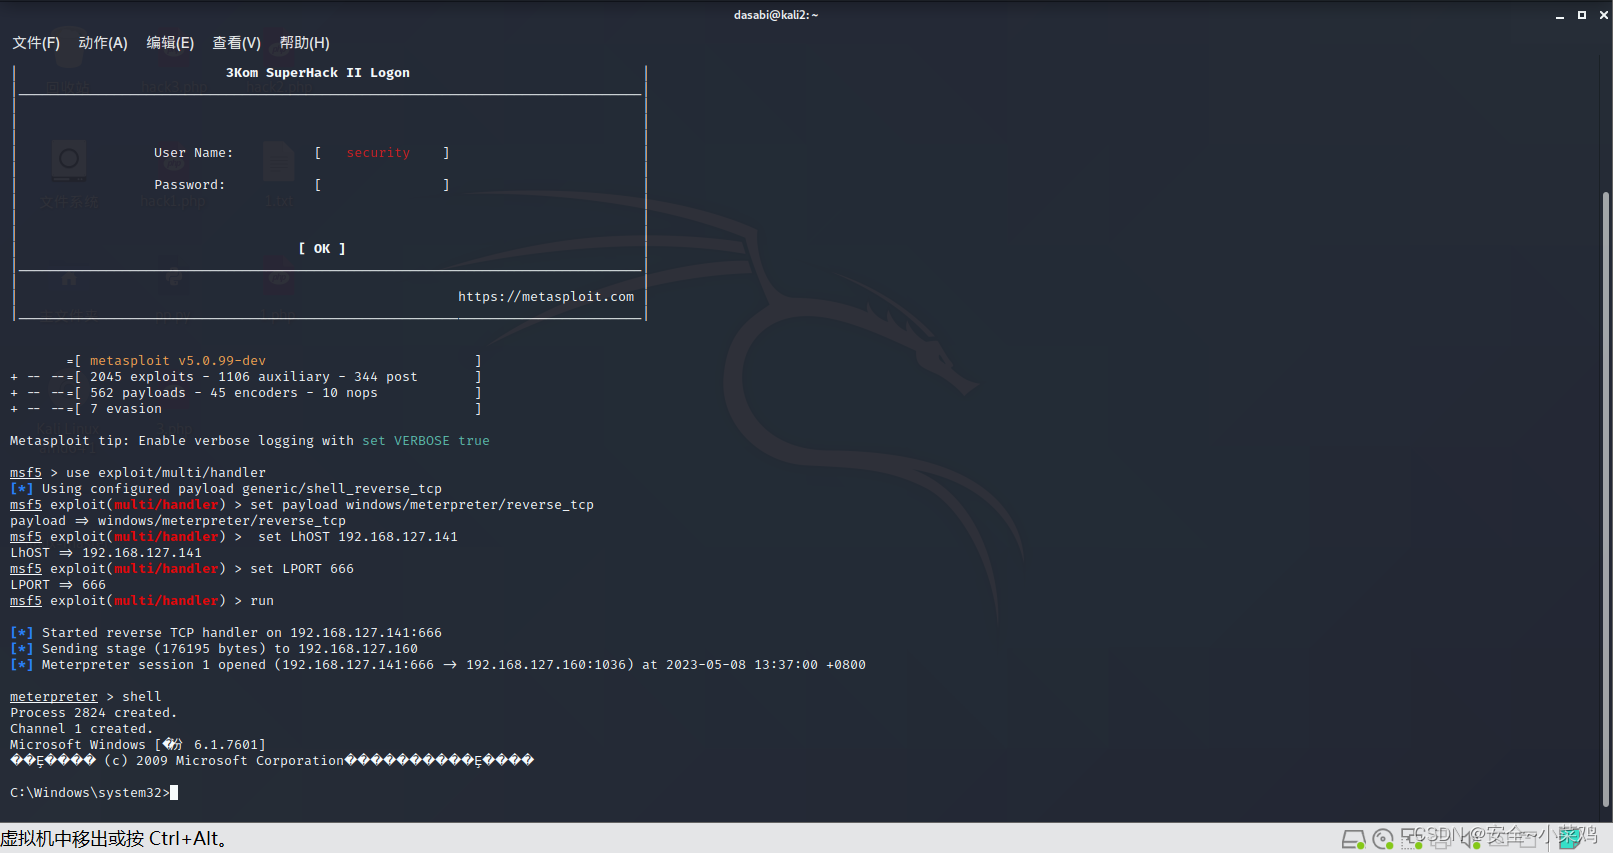Click the 'set LPORT 666' command
Screen dimensions: 1613x853
[x=302, y=569]
